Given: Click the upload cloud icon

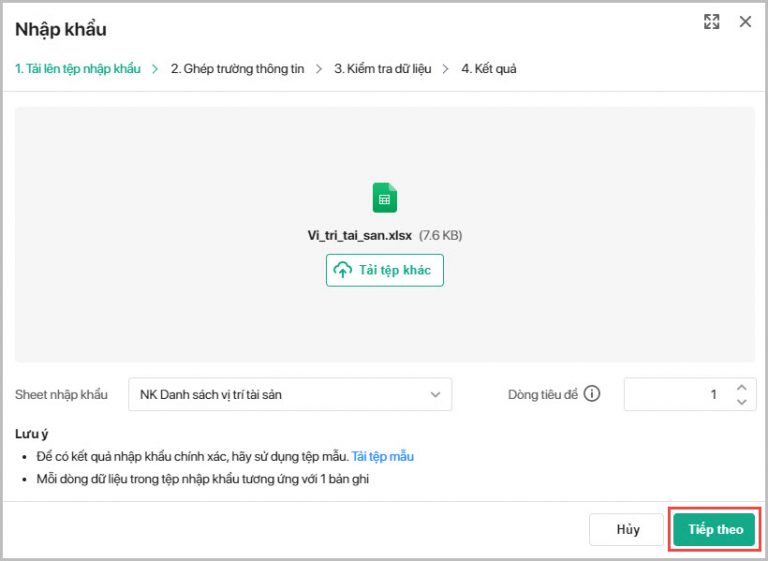Looking at the screenshot, I should pyautogui.click(x=343, y=270).
